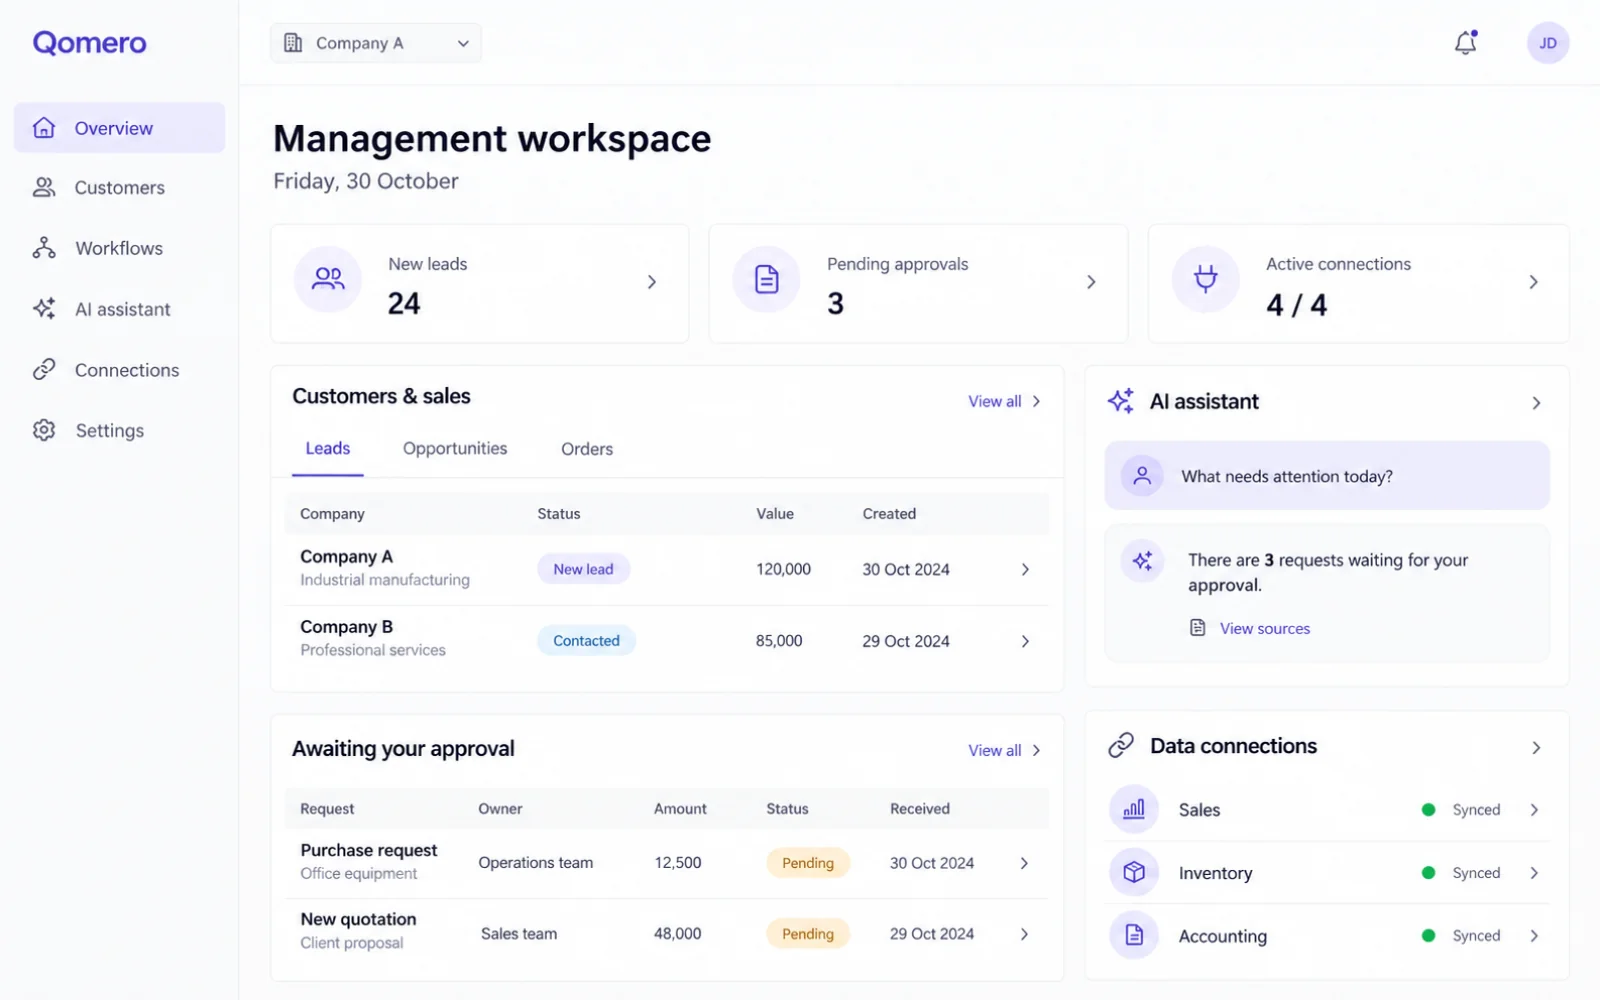Open notifications bell icon

pyautogui.click(x=1465, y=43)
